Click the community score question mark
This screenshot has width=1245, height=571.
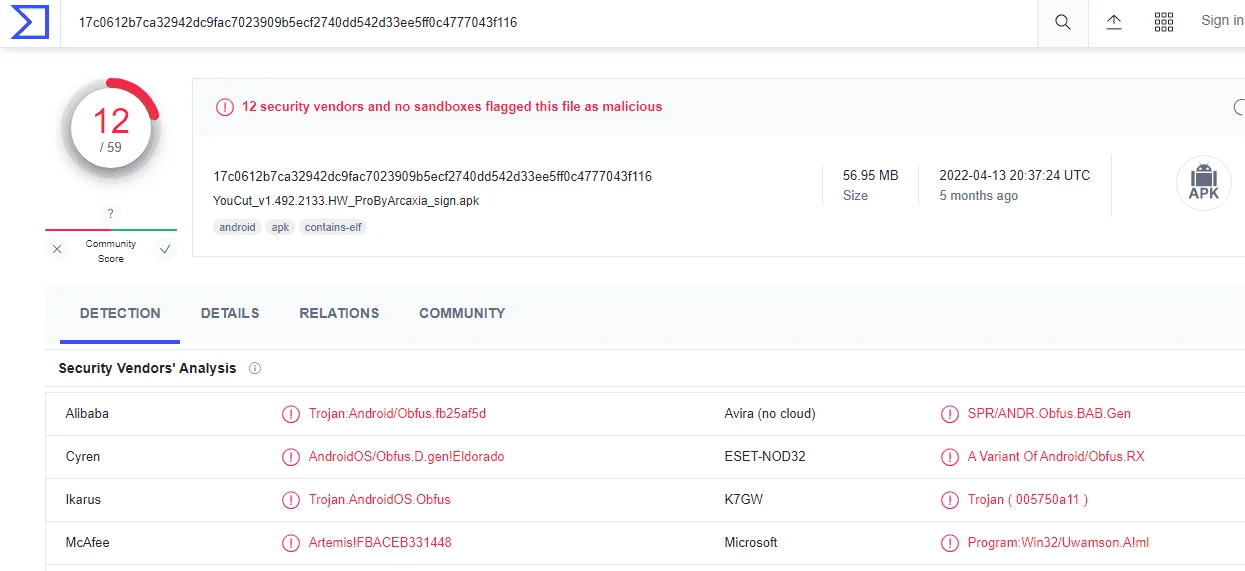click(x=110, y=213)
